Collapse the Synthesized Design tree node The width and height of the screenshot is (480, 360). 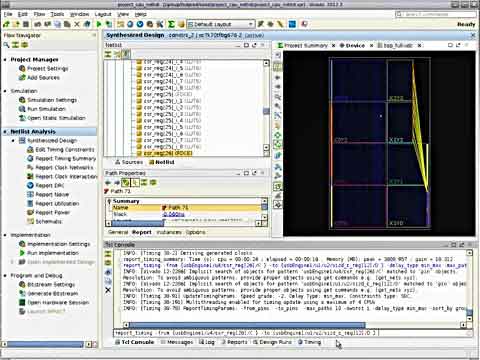point(13,141)
